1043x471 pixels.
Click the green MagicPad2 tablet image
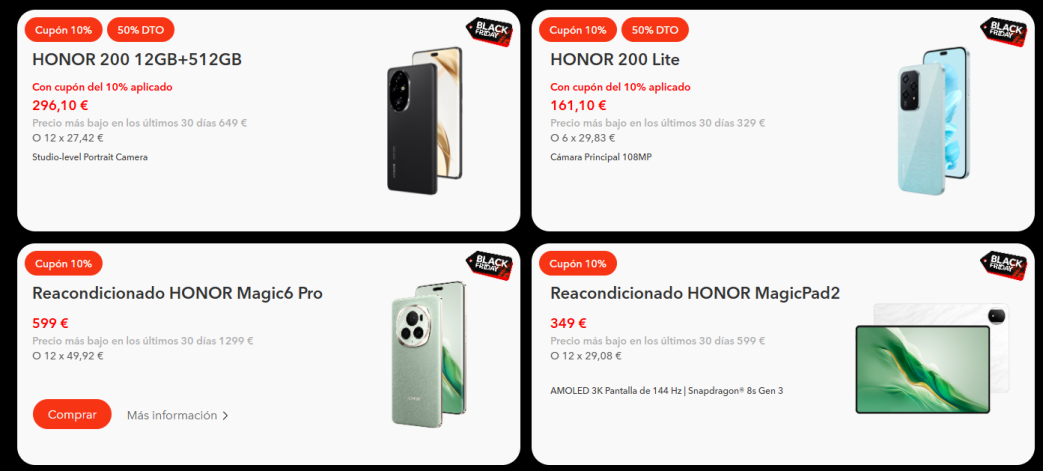[932, 359]
